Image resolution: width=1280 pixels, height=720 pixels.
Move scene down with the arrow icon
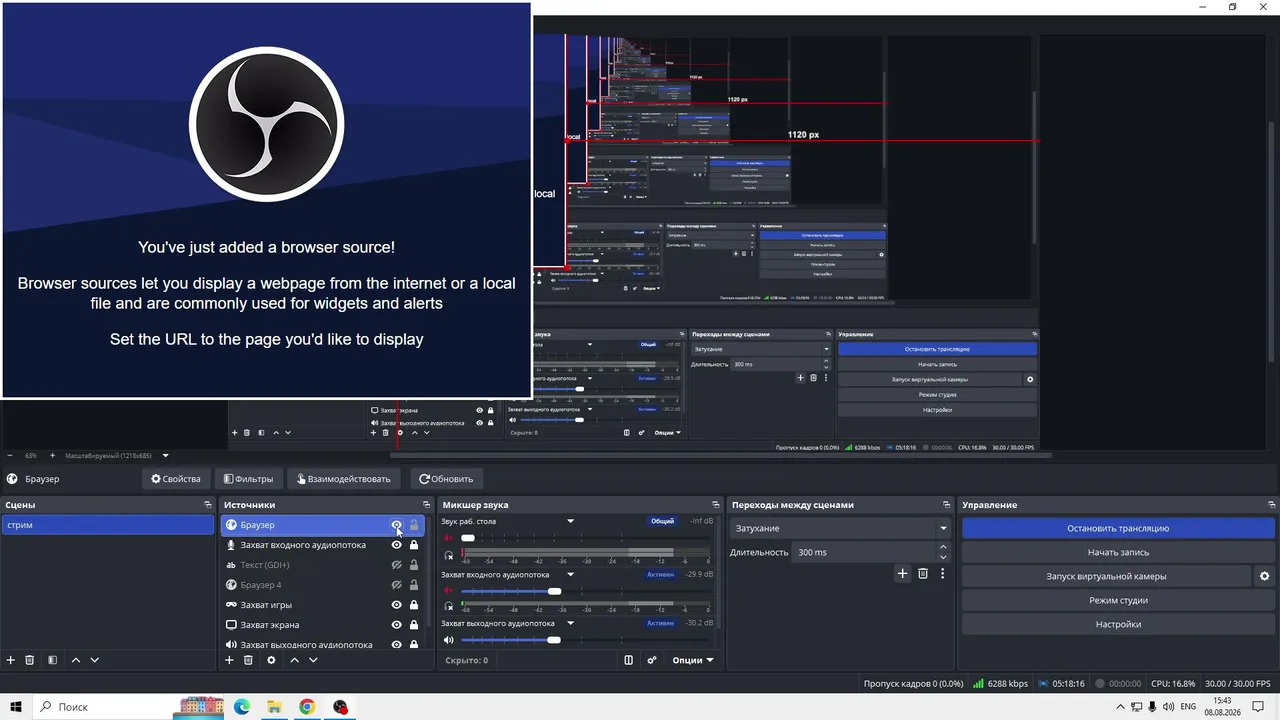pyautogui.click(x=95, y=660)
